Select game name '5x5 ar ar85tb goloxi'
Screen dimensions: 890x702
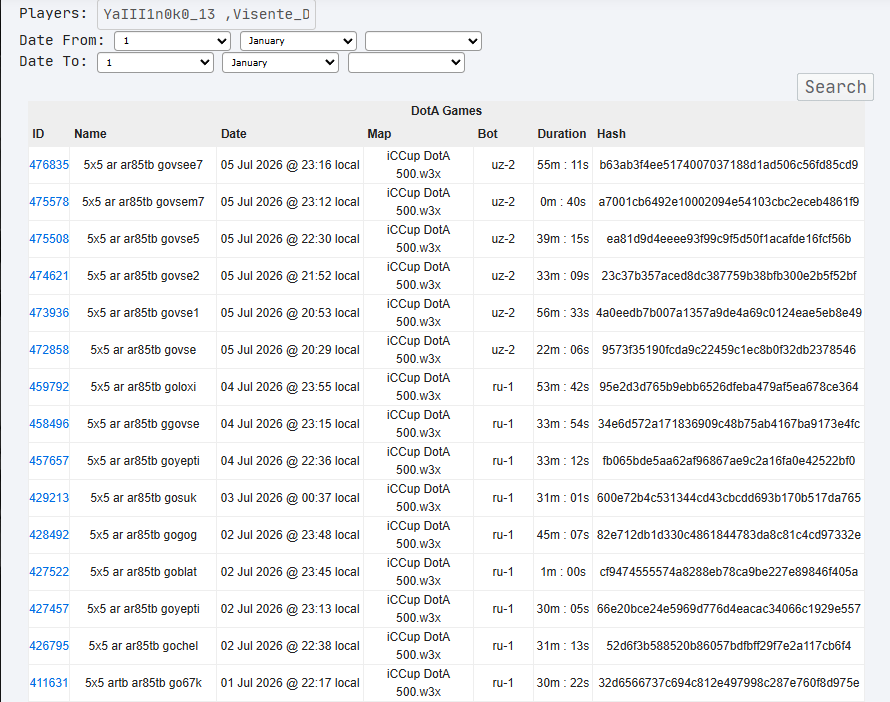[143, 386]
